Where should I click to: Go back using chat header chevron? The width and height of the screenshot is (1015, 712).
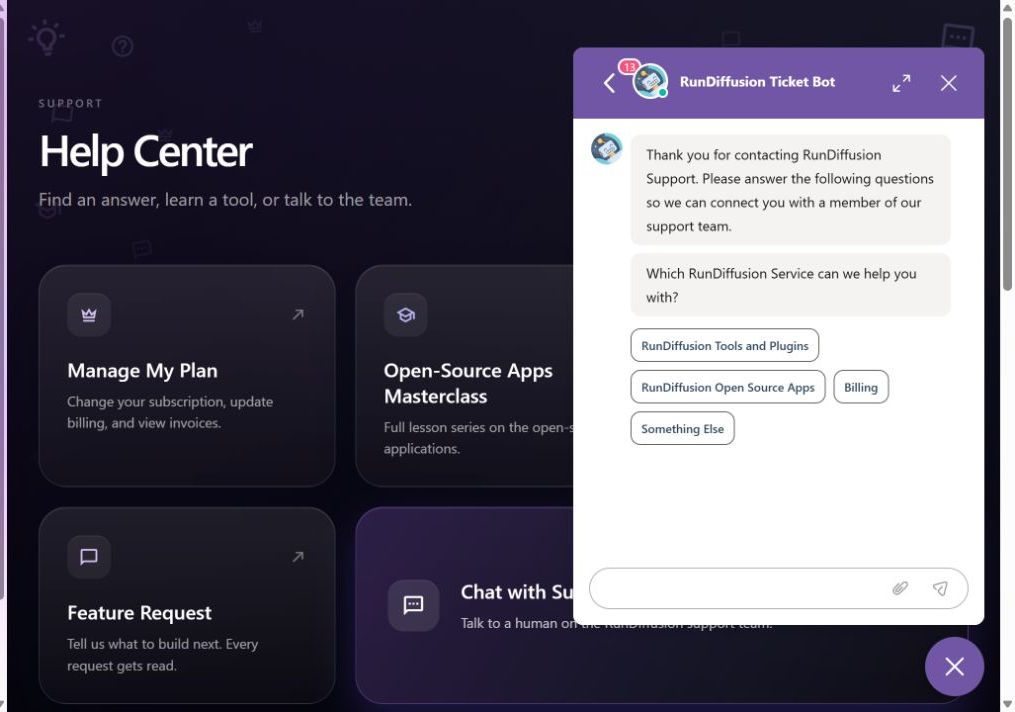[x=609, y=83]
